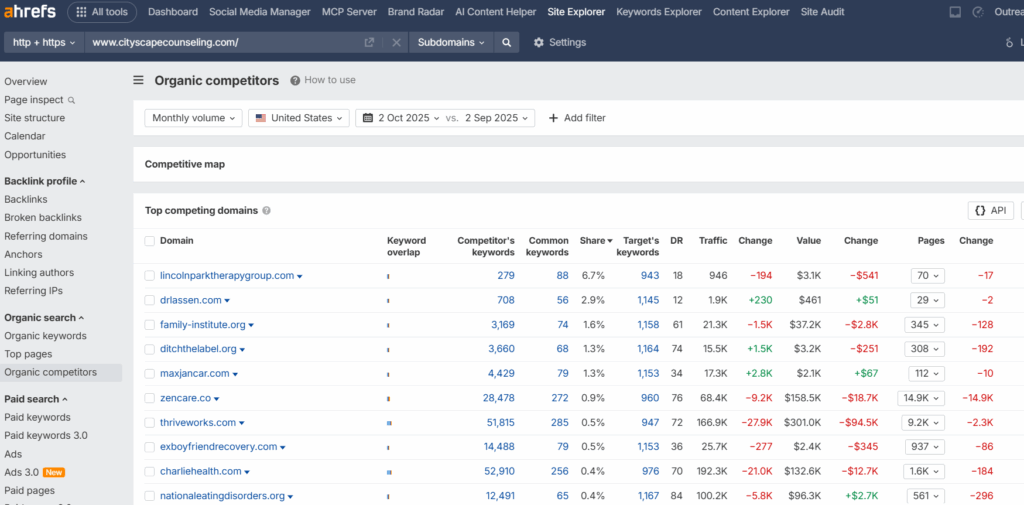Open Keywords Explorer
This screenshot has height=505, width=1024.
click(x=659, y=12)
